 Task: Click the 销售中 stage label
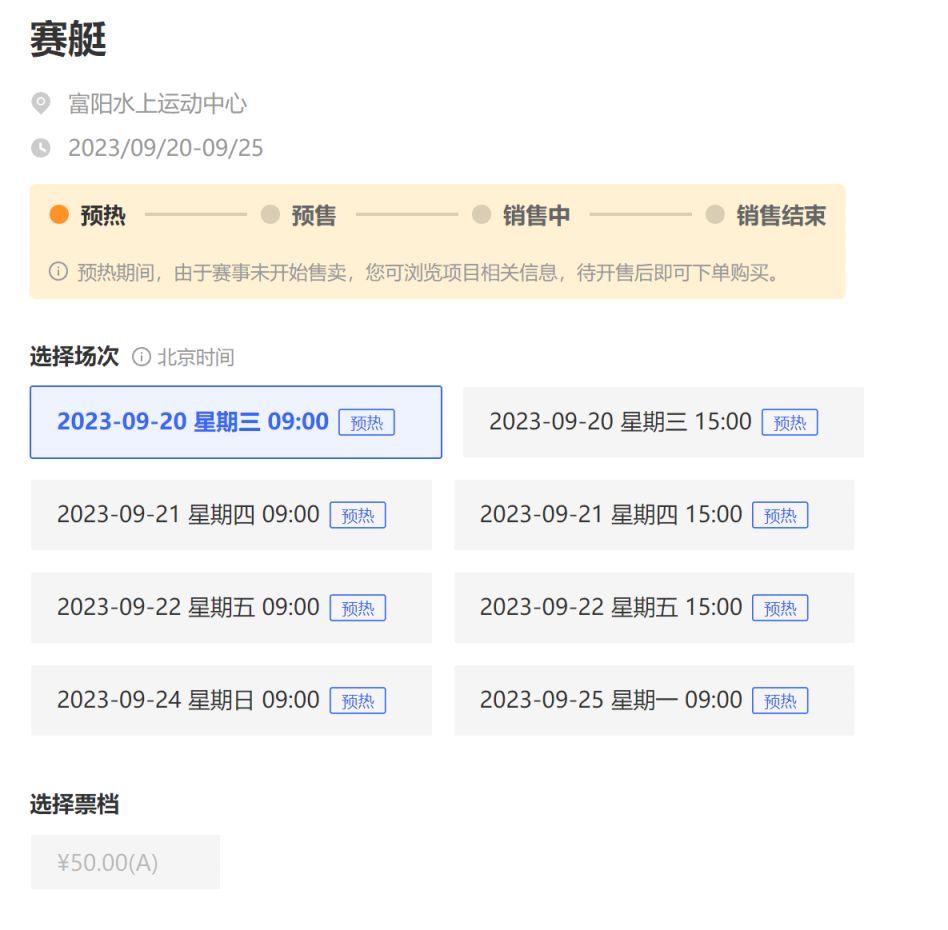(536, 215)
